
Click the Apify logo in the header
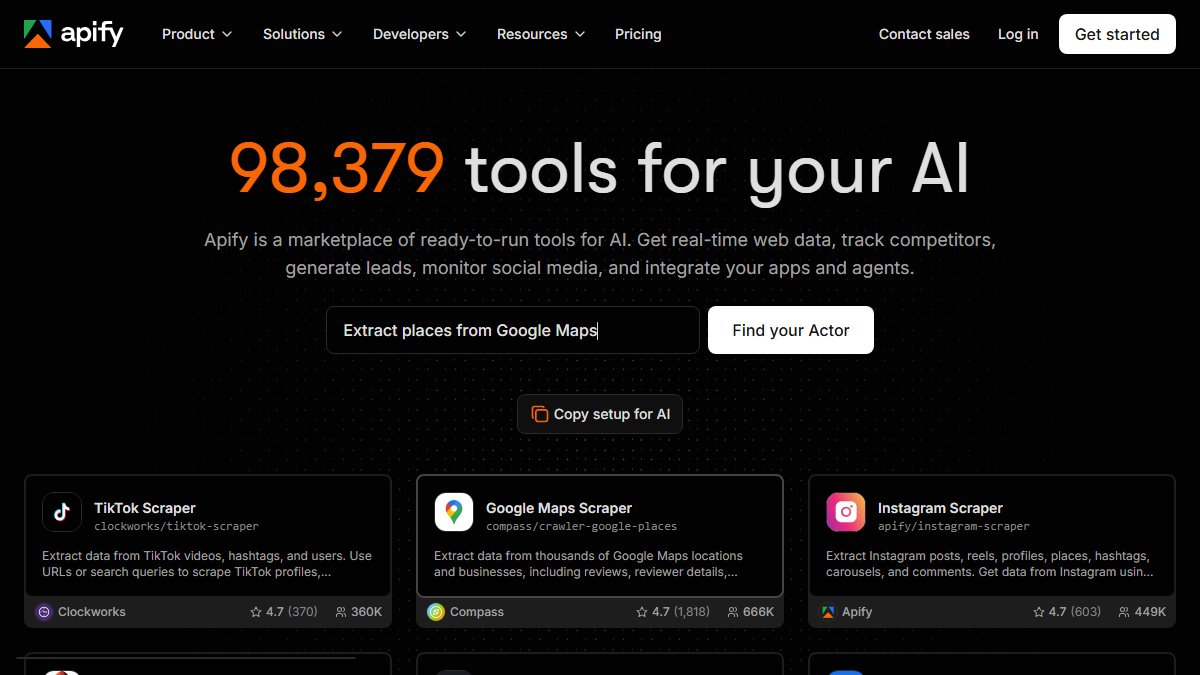(x=74, y=34)
